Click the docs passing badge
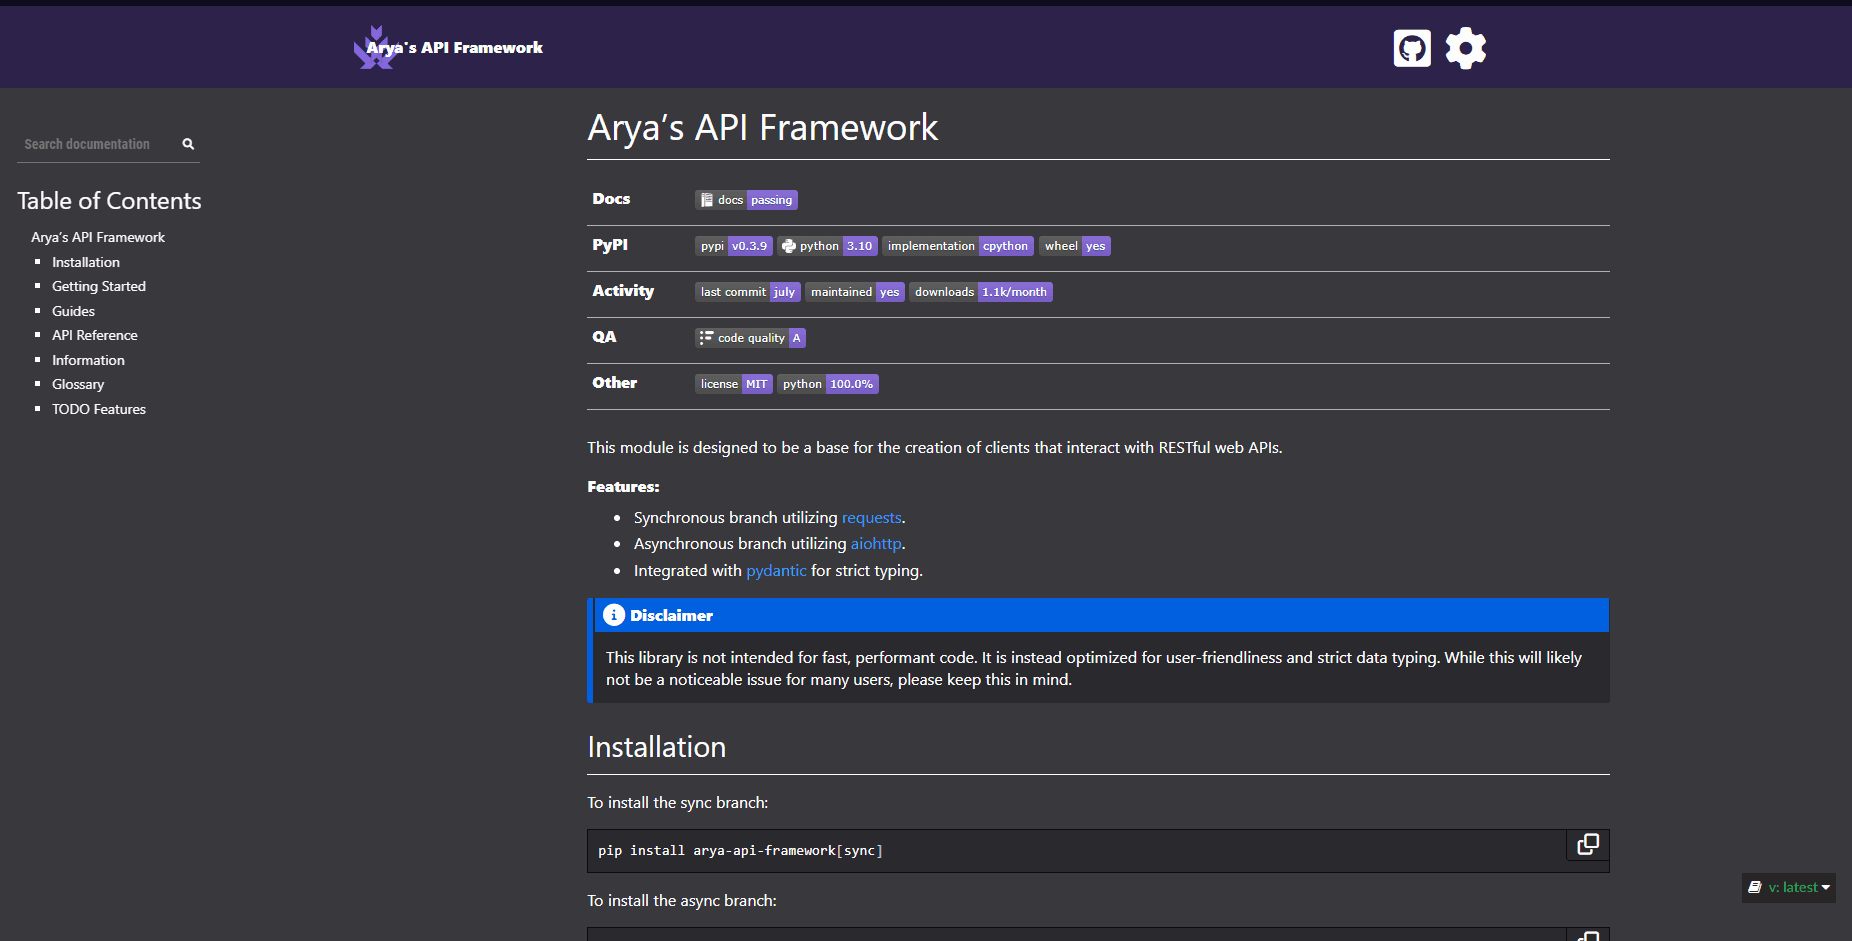1852x941 pixels. click(746, 200)
